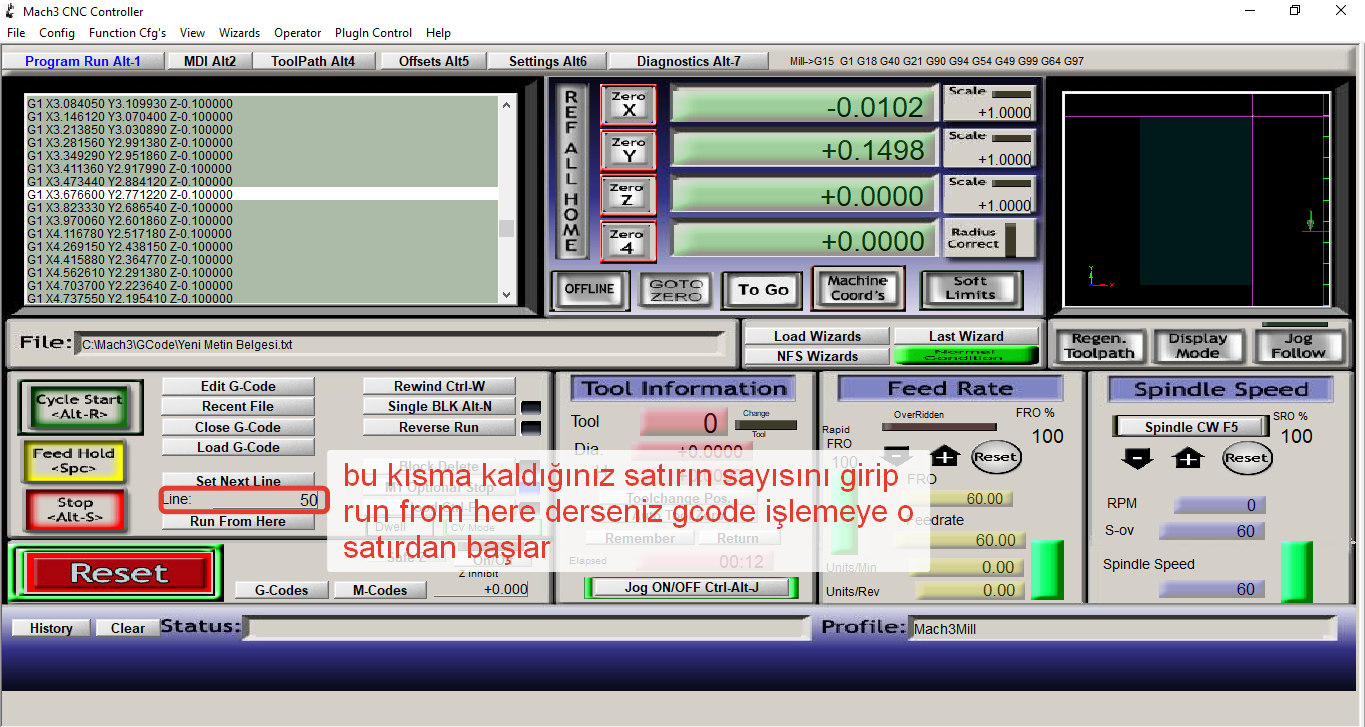The image size is (1365, 727).
Task: Open the Function Cfg's menu
Action: [127, 33]
